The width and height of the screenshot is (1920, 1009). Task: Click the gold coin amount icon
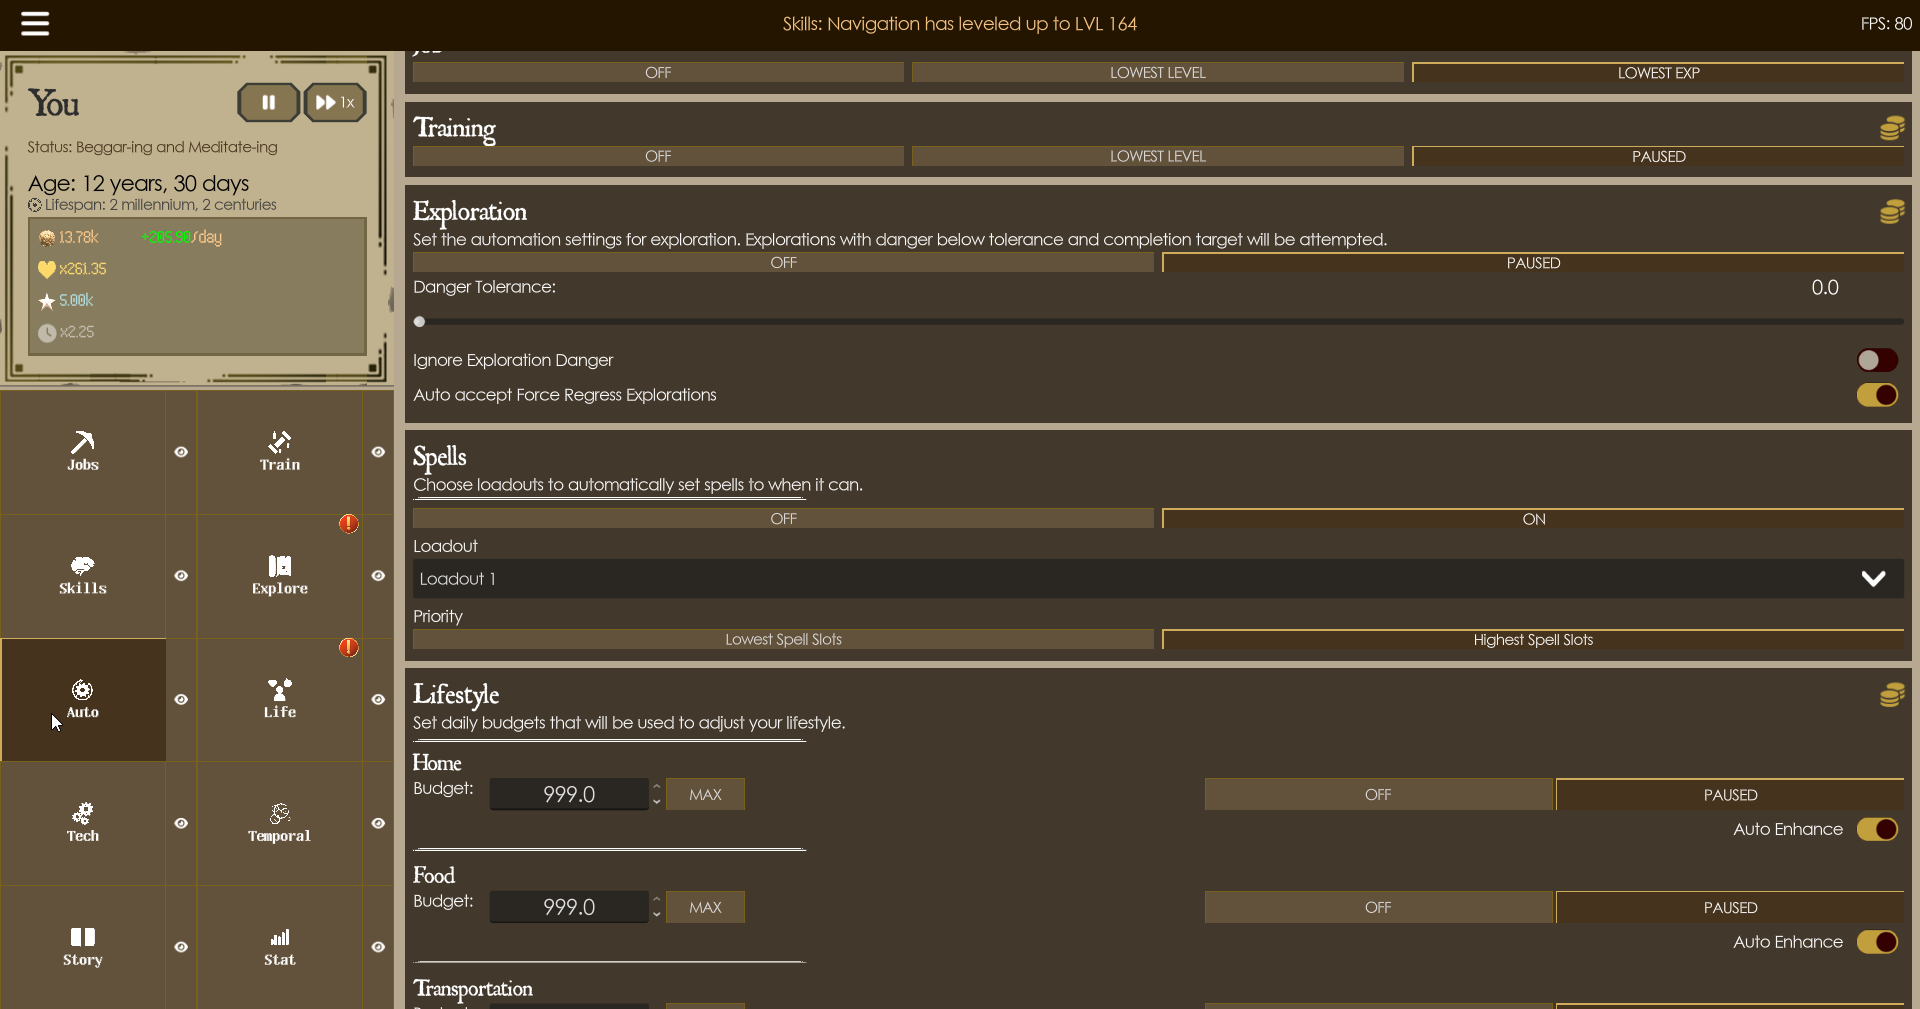pos(47,238)
